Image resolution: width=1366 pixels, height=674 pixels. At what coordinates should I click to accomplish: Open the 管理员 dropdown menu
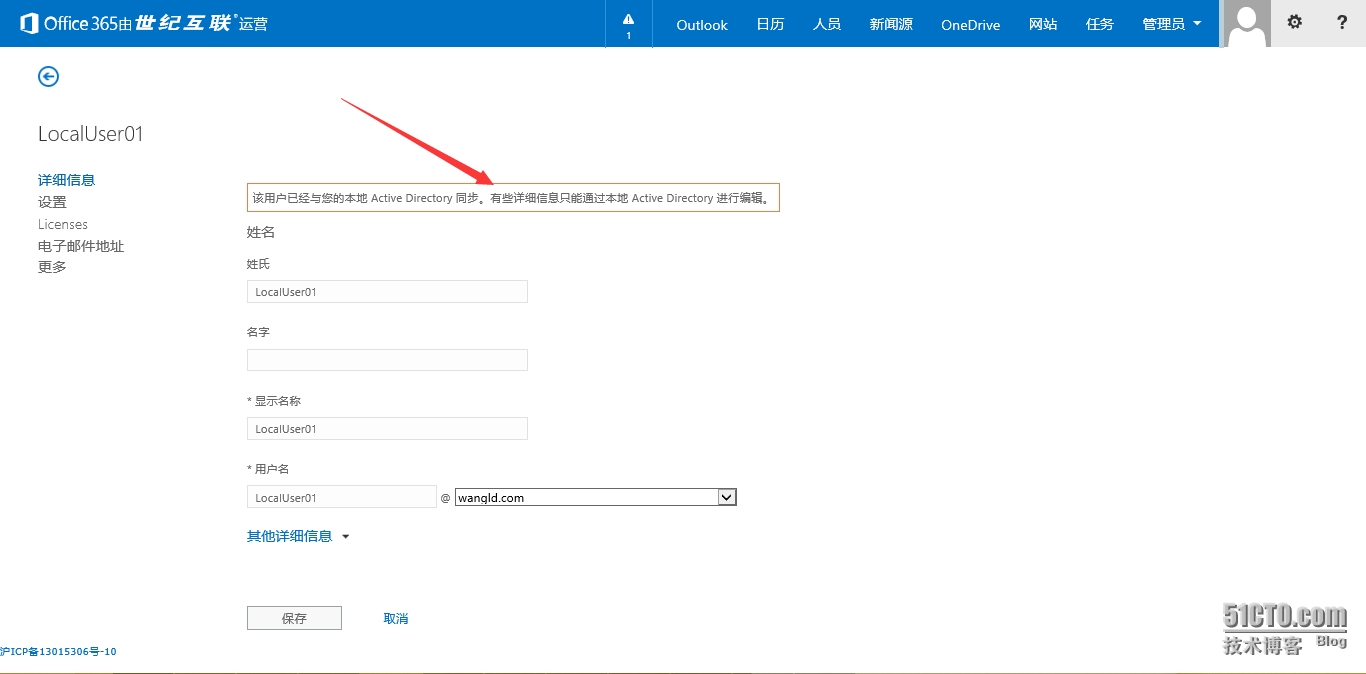pos(1171,24)
